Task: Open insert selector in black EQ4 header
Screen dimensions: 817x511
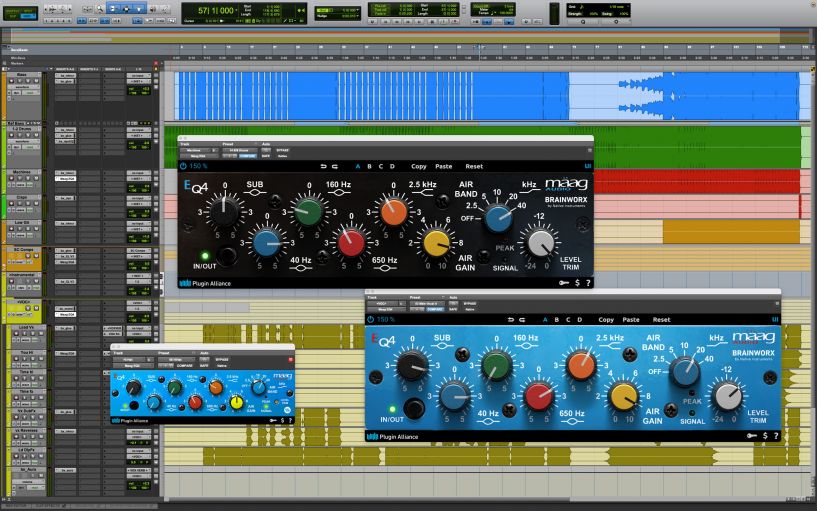Action: coord(199,156)
